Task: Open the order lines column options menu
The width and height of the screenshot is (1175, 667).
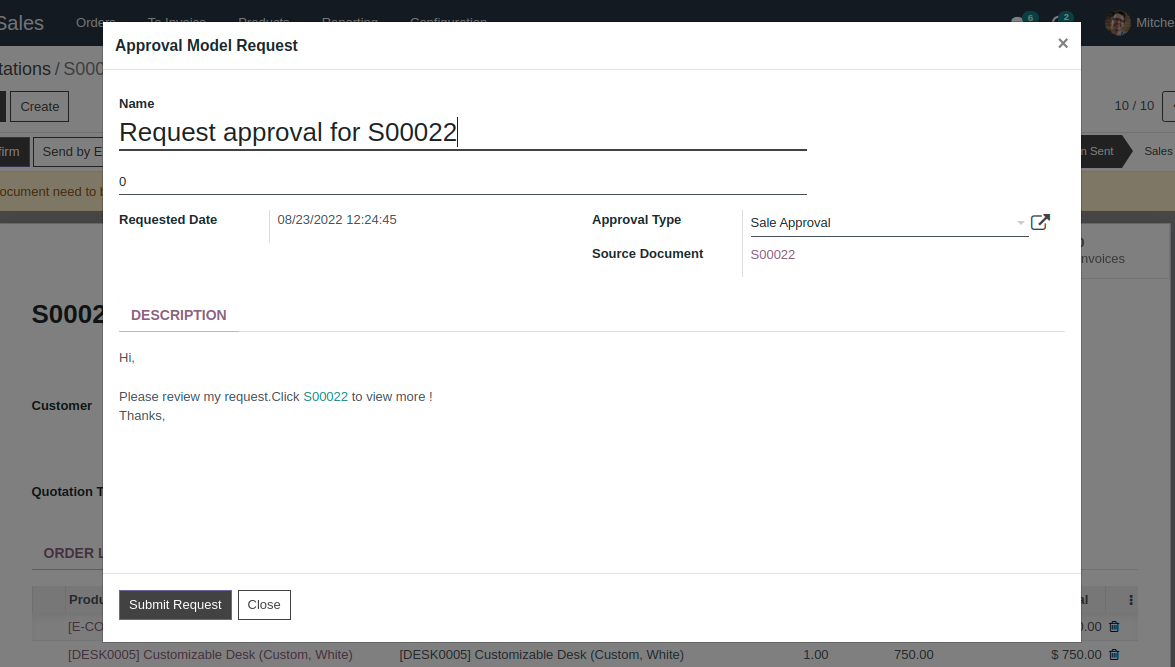Action: pos(1131,600)
